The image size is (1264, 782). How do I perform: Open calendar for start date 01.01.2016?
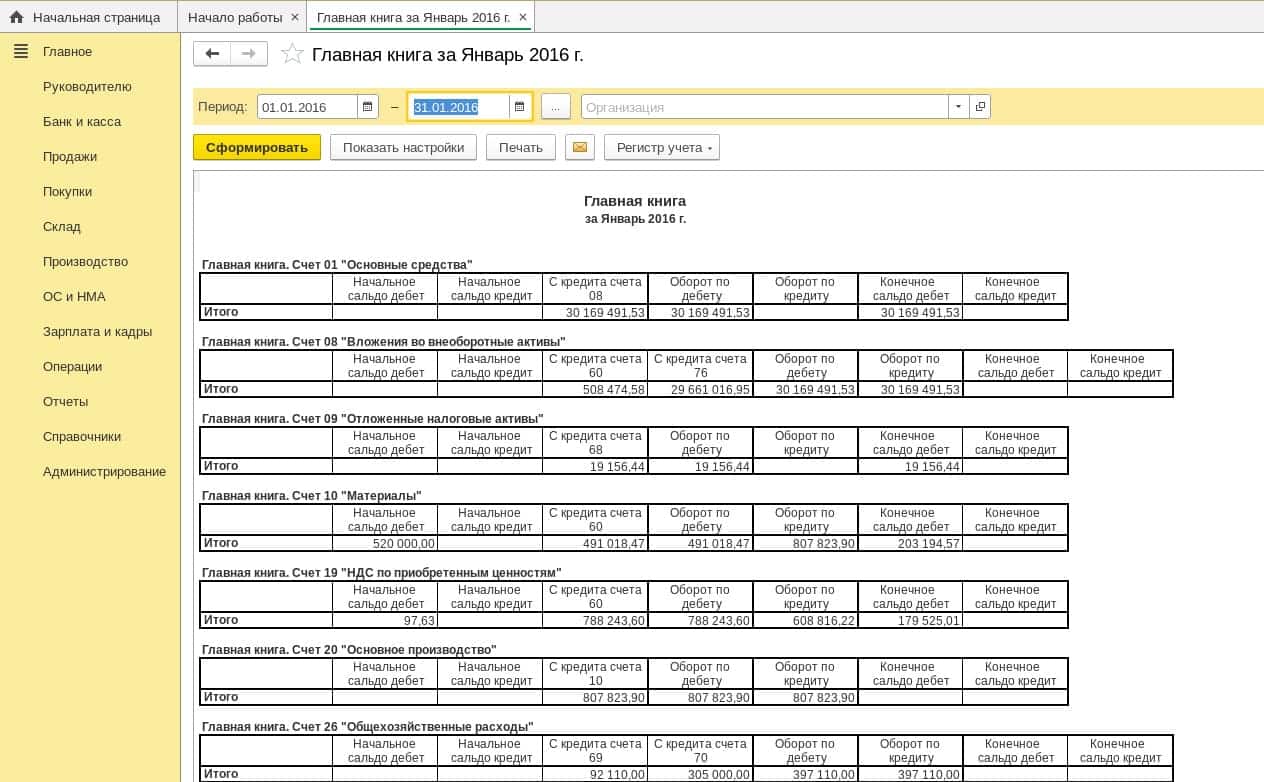tap(368, 107)
